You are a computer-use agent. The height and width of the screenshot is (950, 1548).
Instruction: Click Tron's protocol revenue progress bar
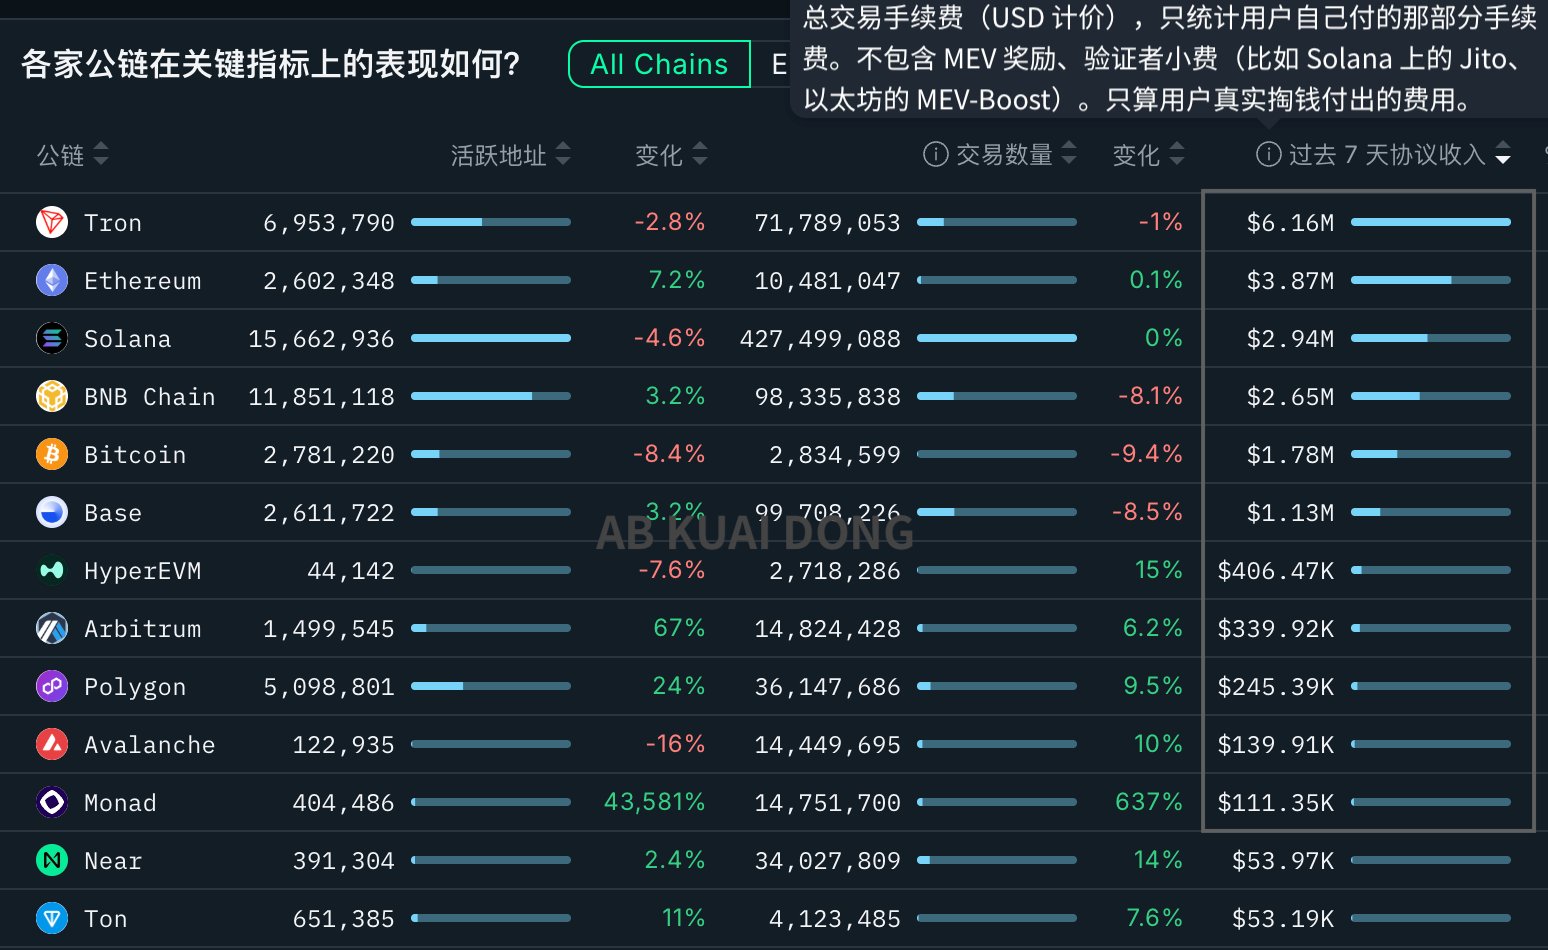[1430, 222]
